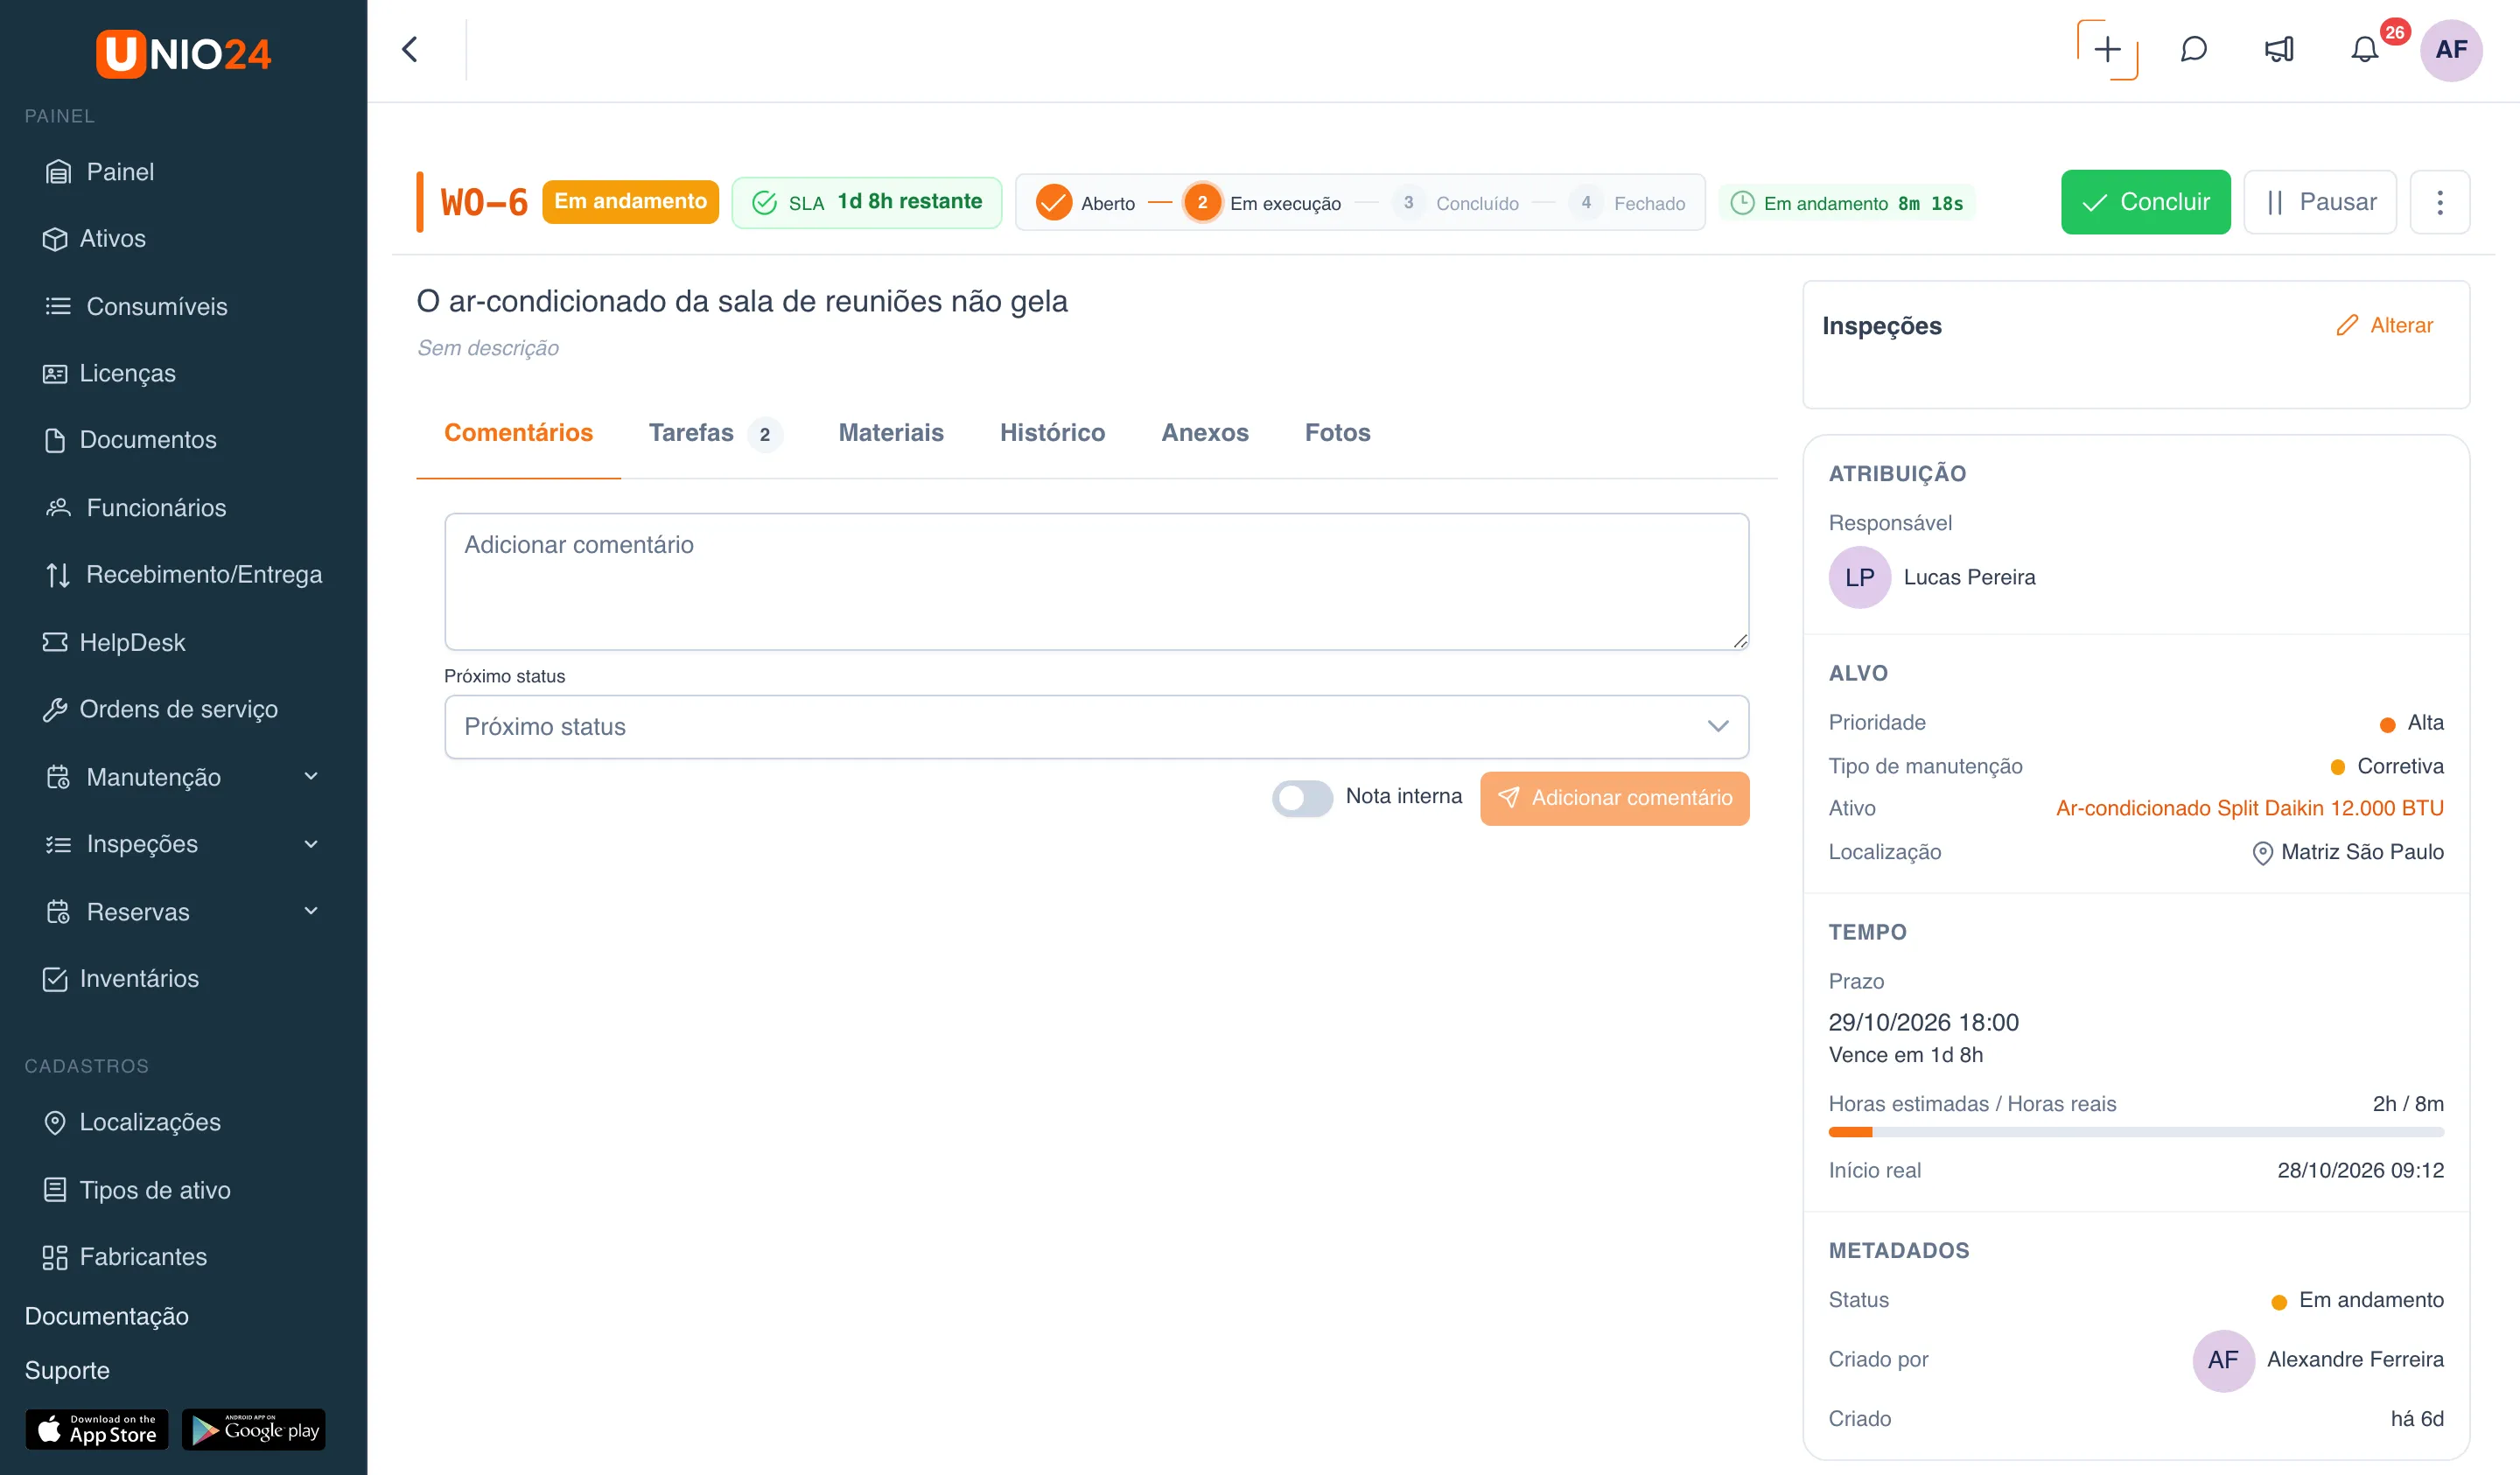The height and width of the screenshot is (1475, 2520).
Task: Open the AF user avatar menu
Action: pyautogui.click(x=2450, y=49)
